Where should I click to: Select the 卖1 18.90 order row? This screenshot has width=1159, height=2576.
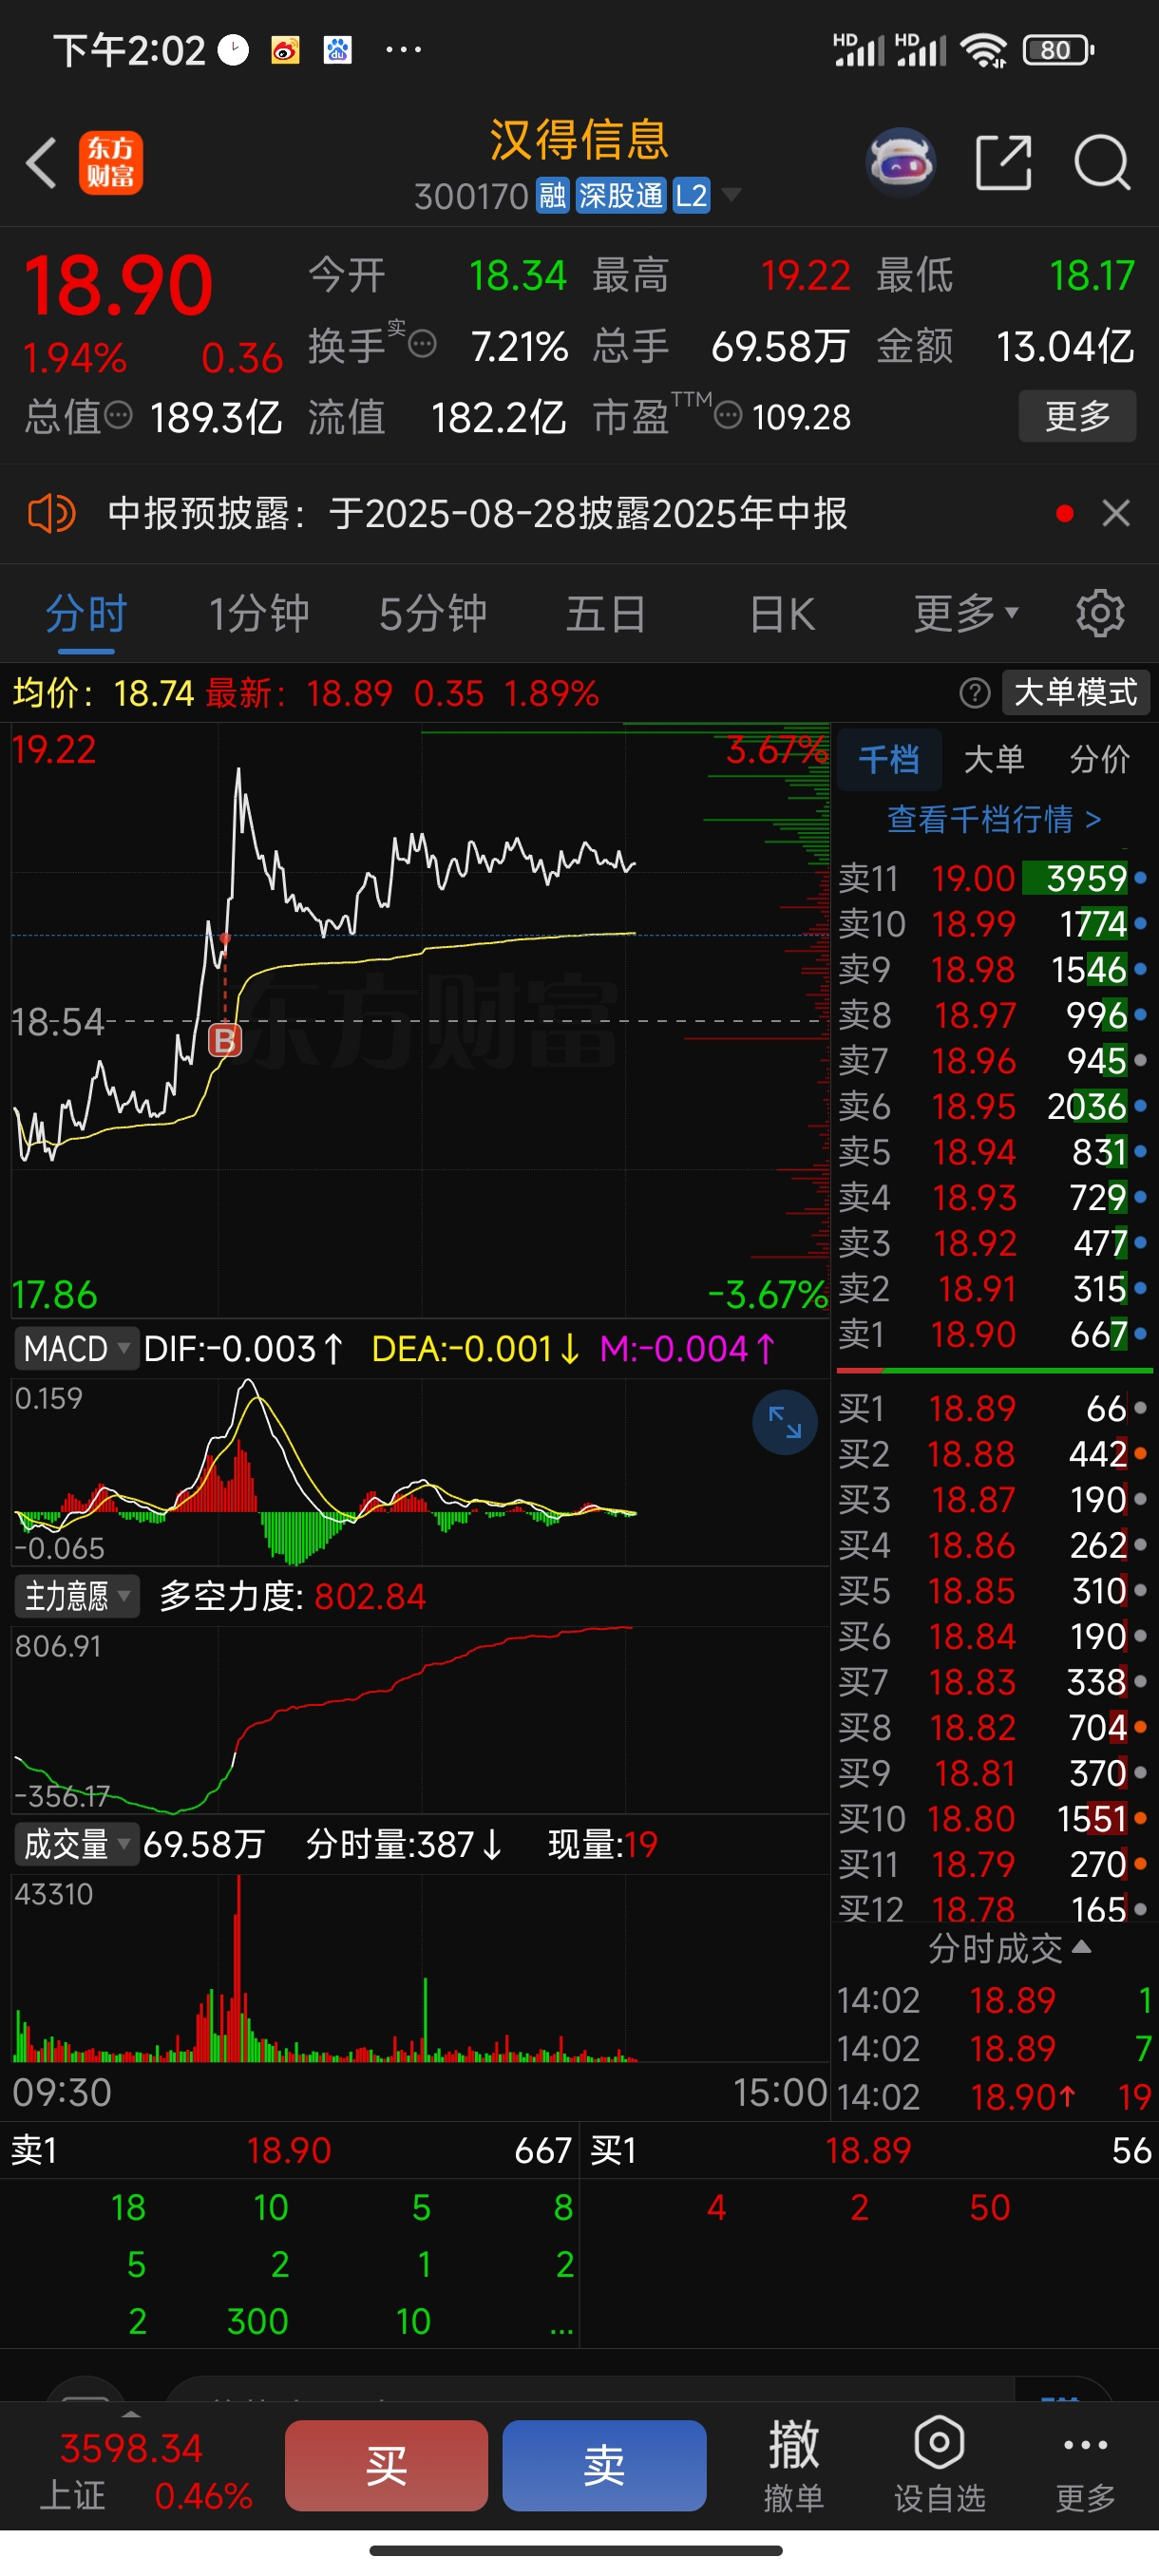coord(994,1334)
